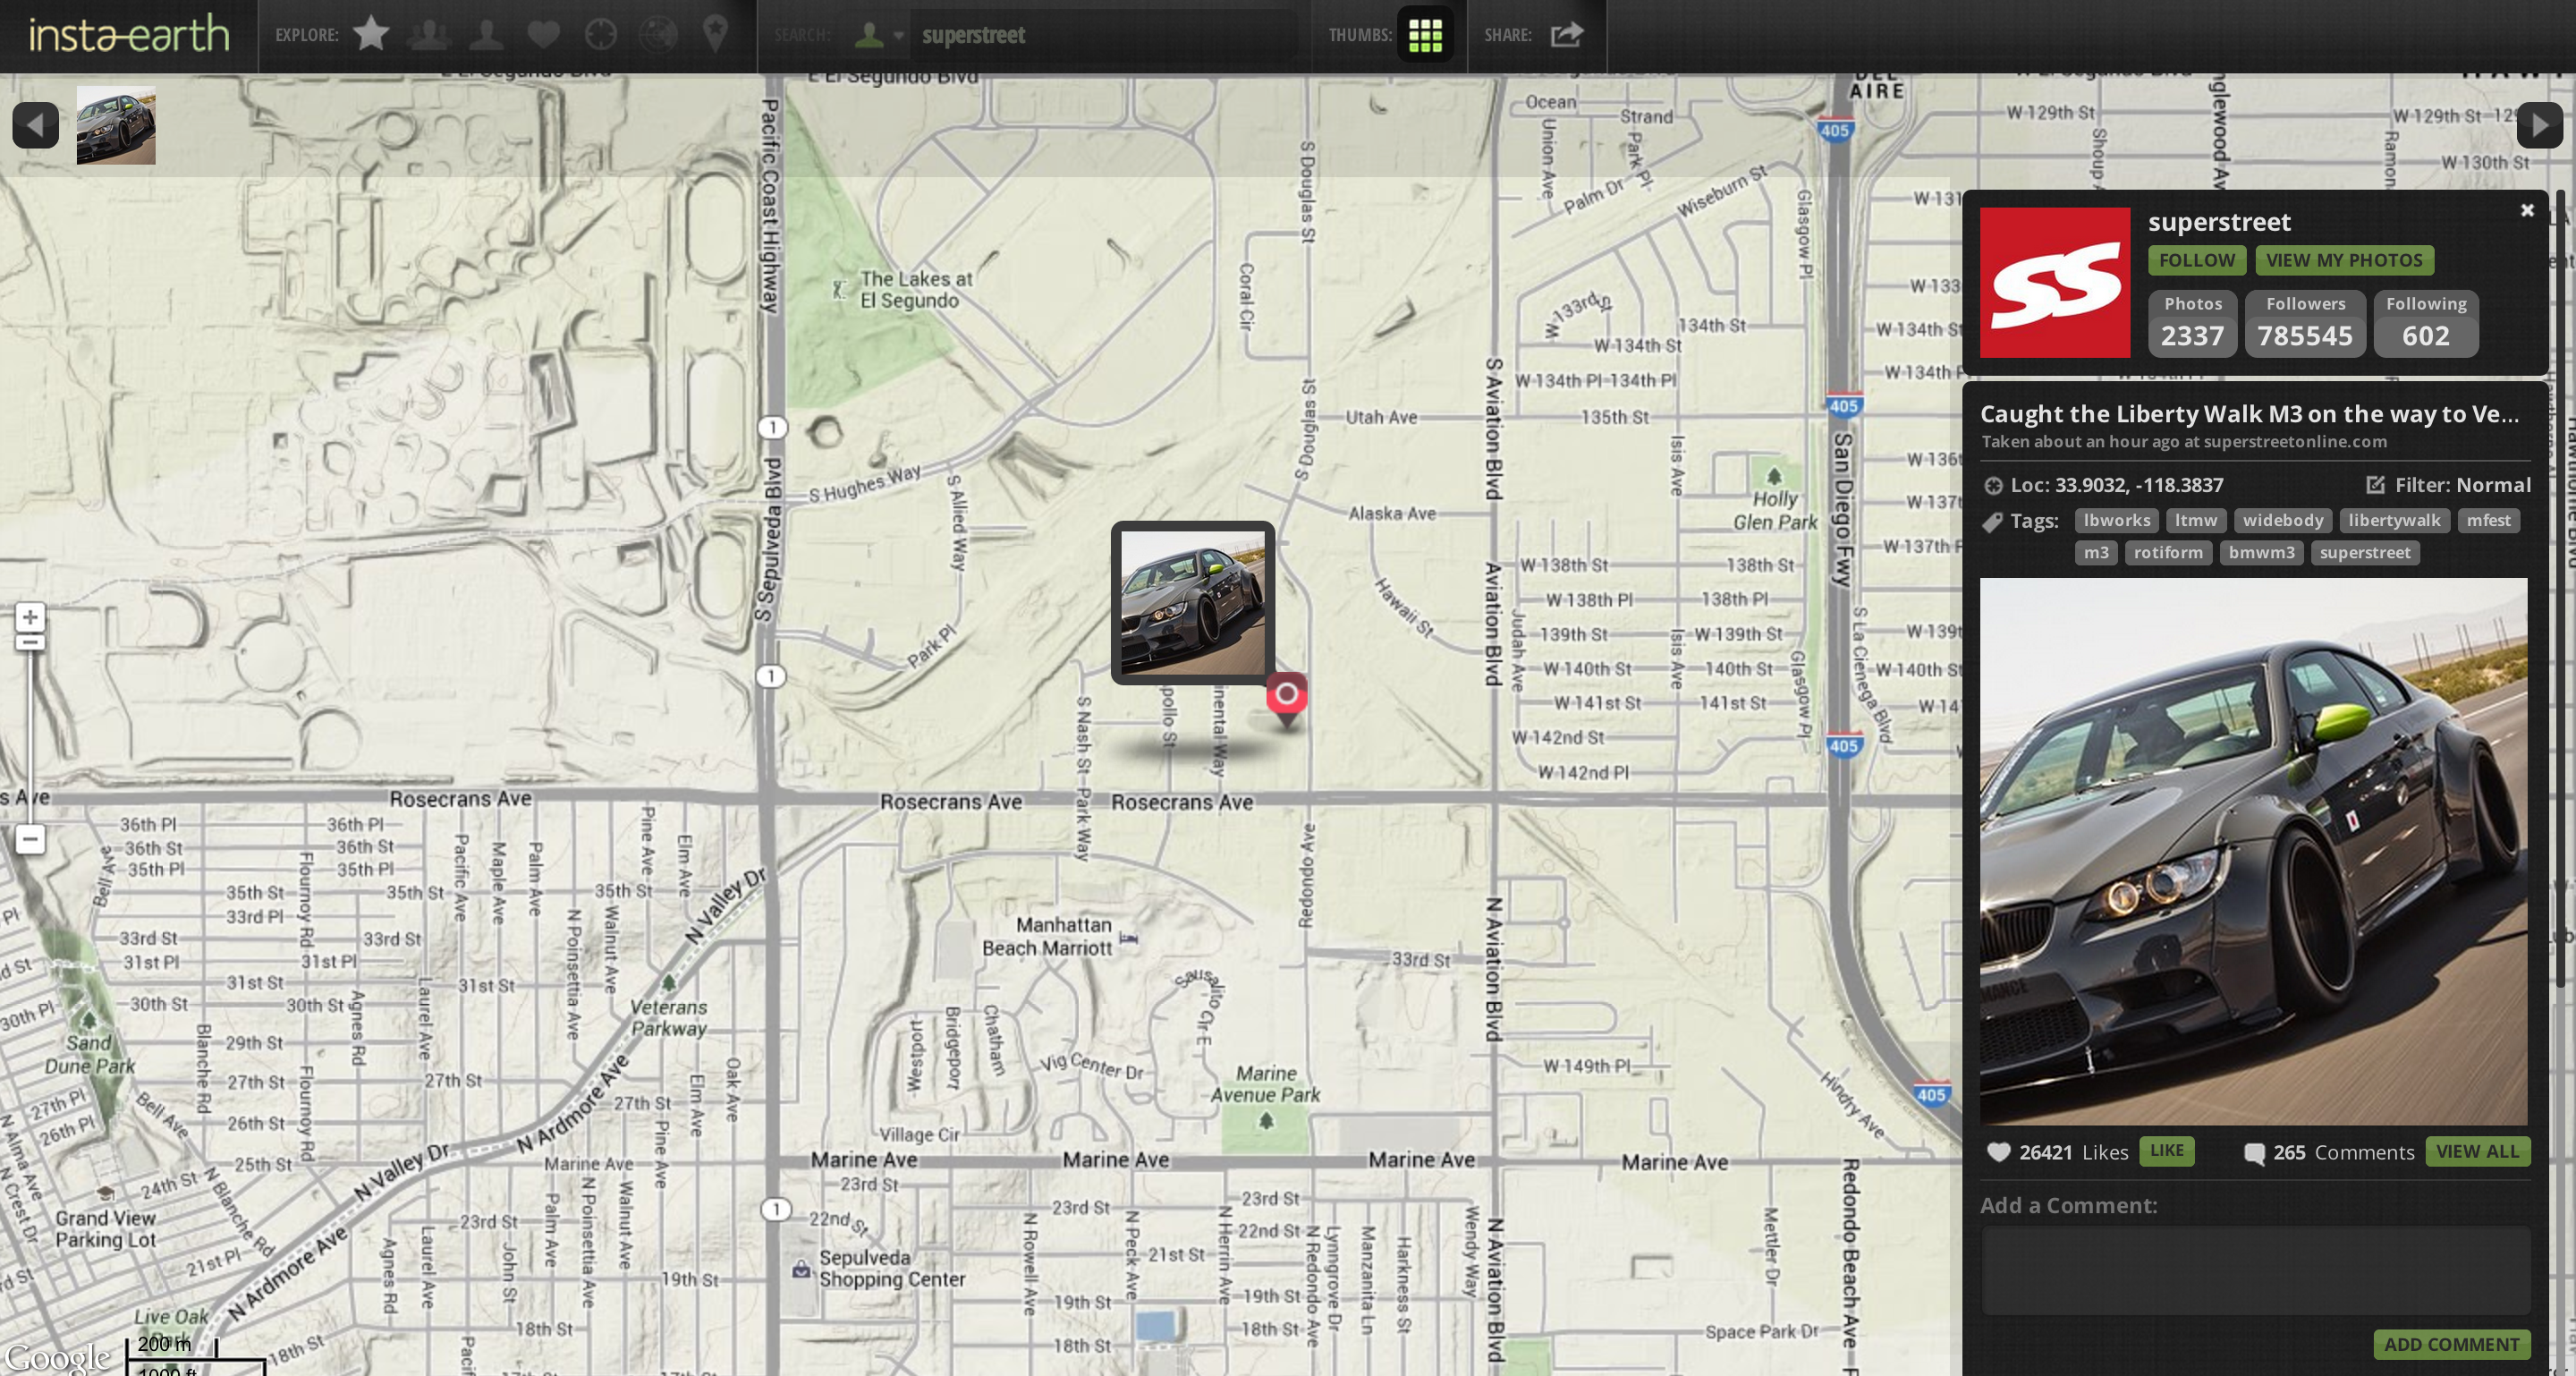The height and width of the screenshot is (1376, 2576).
Task: Click the Google logo on map
Action: pos(57,1357)
